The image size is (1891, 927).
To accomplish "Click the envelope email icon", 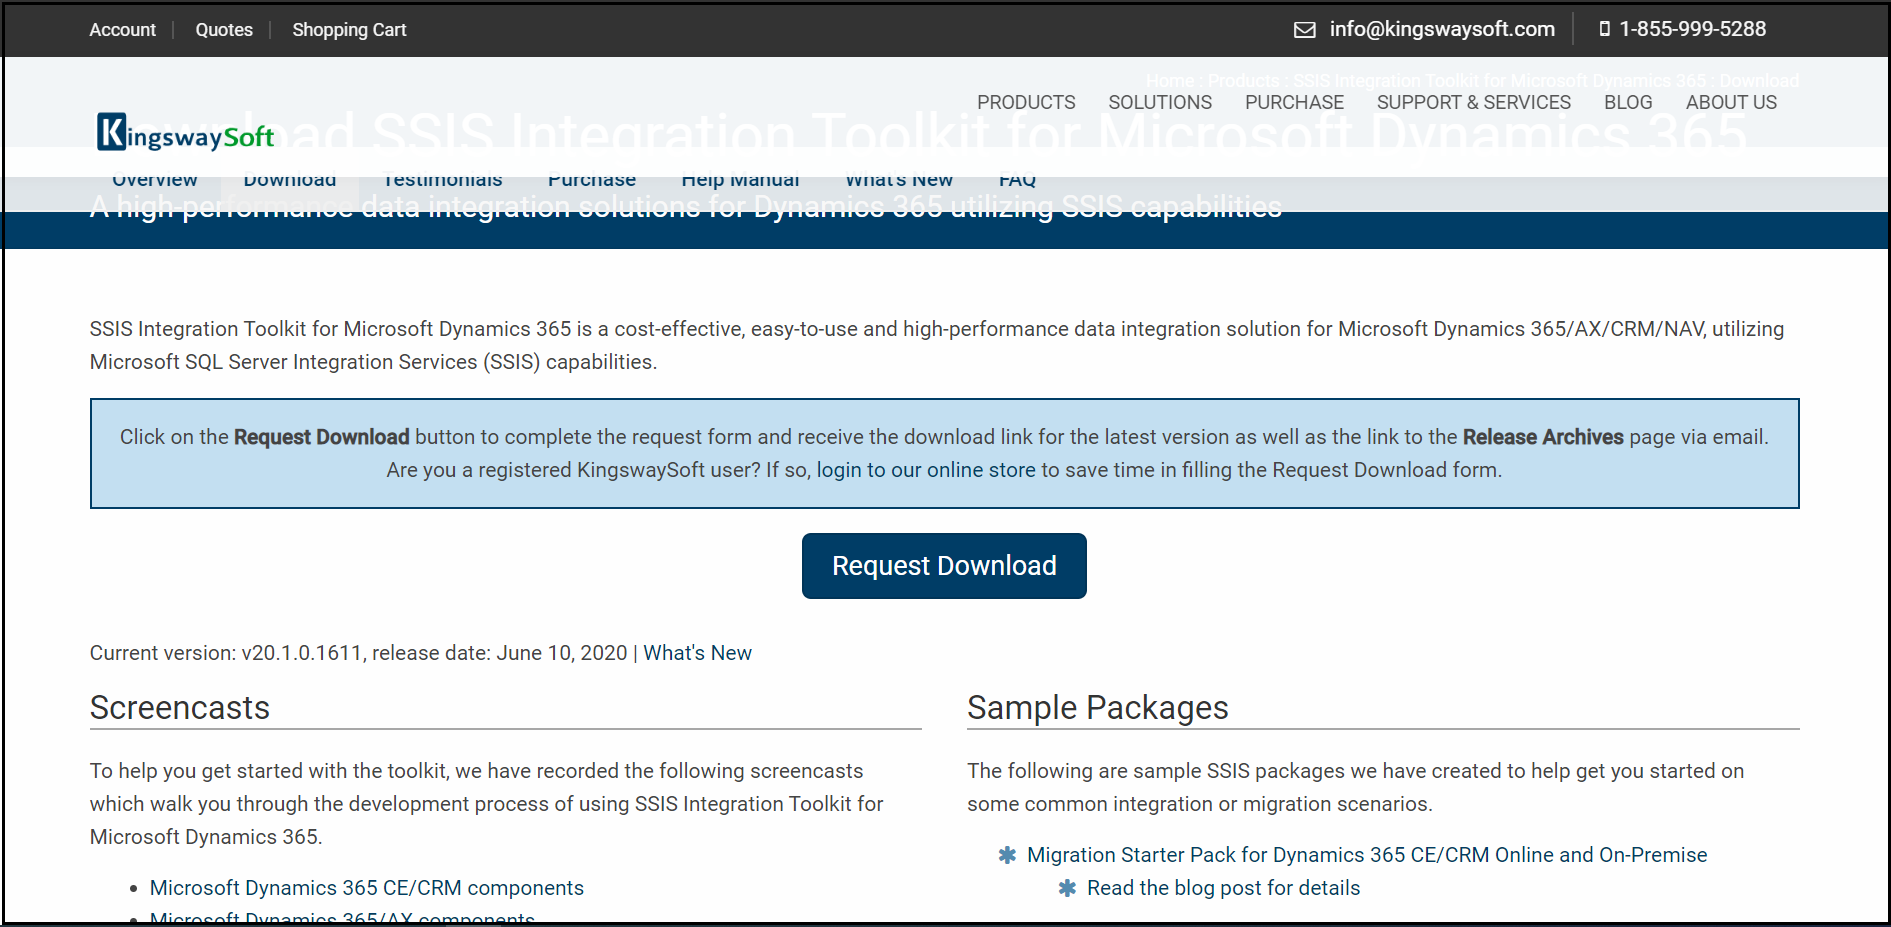I will point(1305,30).
